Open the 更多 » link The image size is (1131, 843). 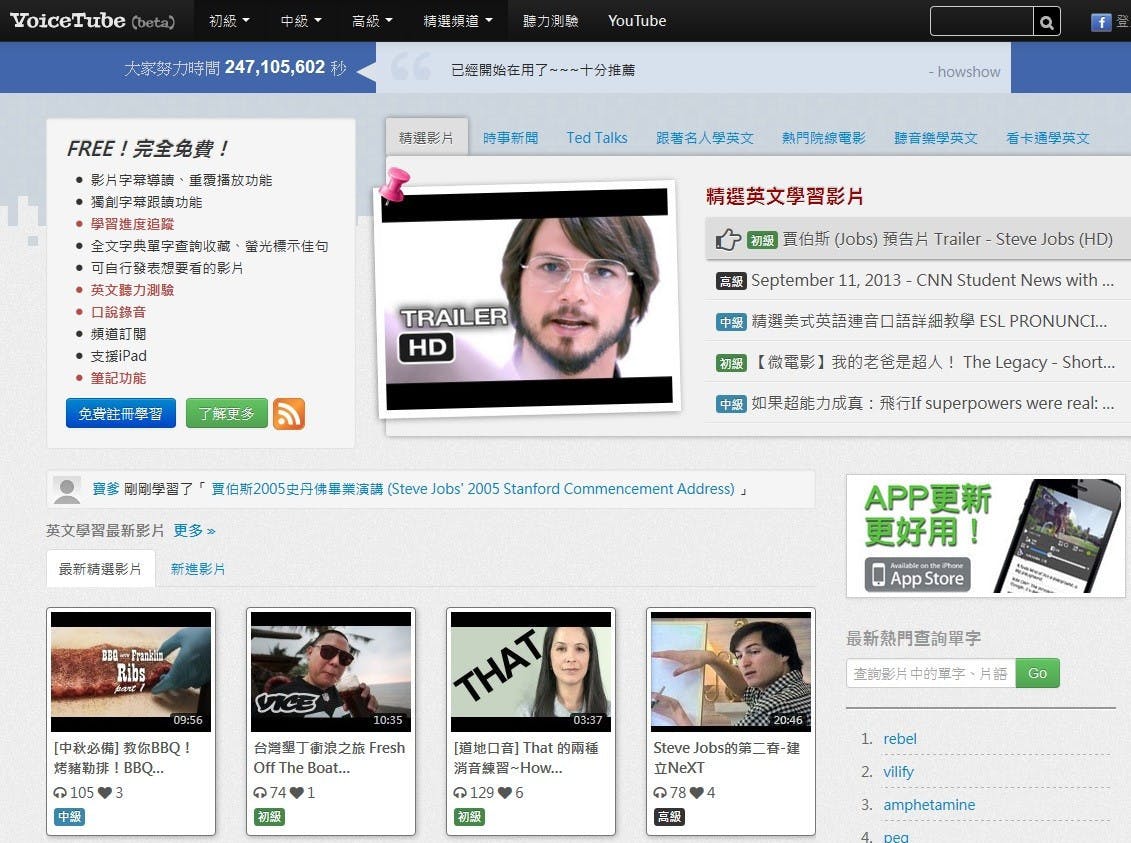click(x=194, y=531)
